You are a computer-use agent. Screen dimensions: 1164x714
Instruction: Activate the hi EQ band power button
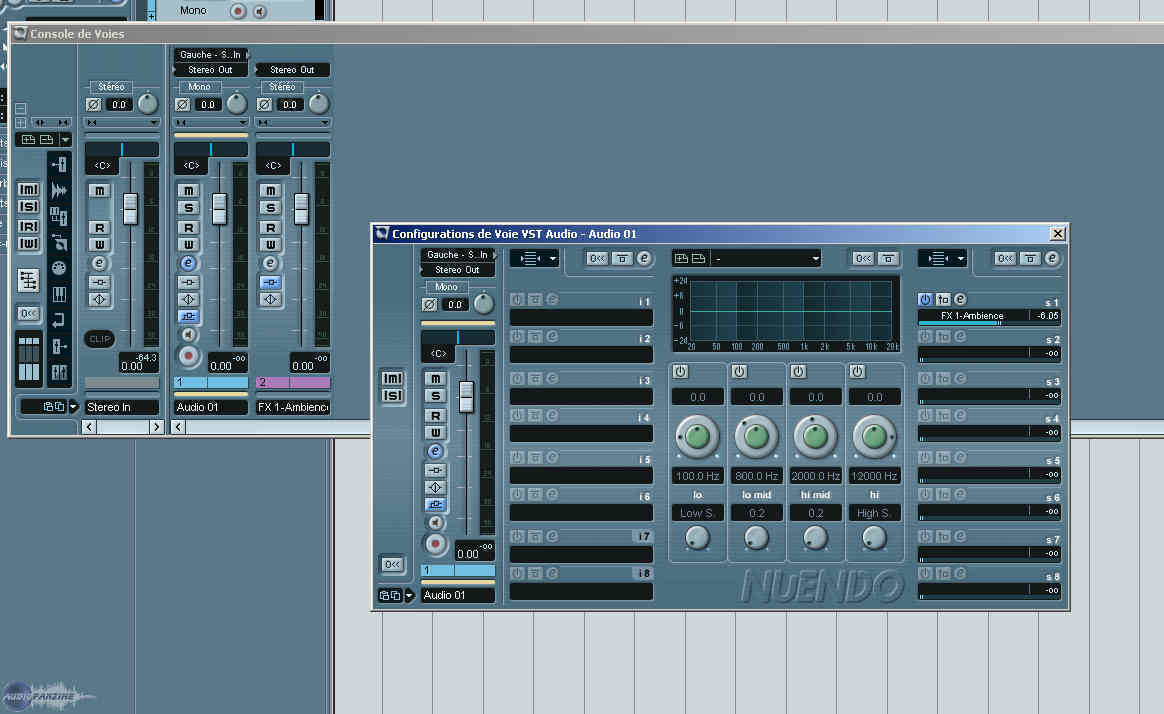[857, 371]
